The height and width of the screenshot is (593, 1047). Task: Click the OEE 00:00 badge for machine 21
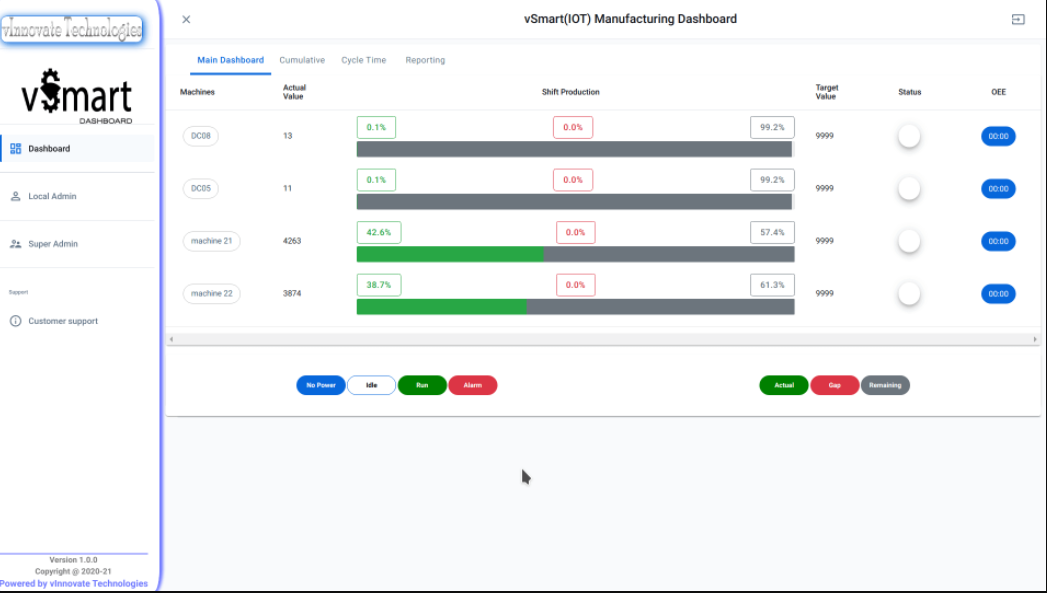[998, 241]
